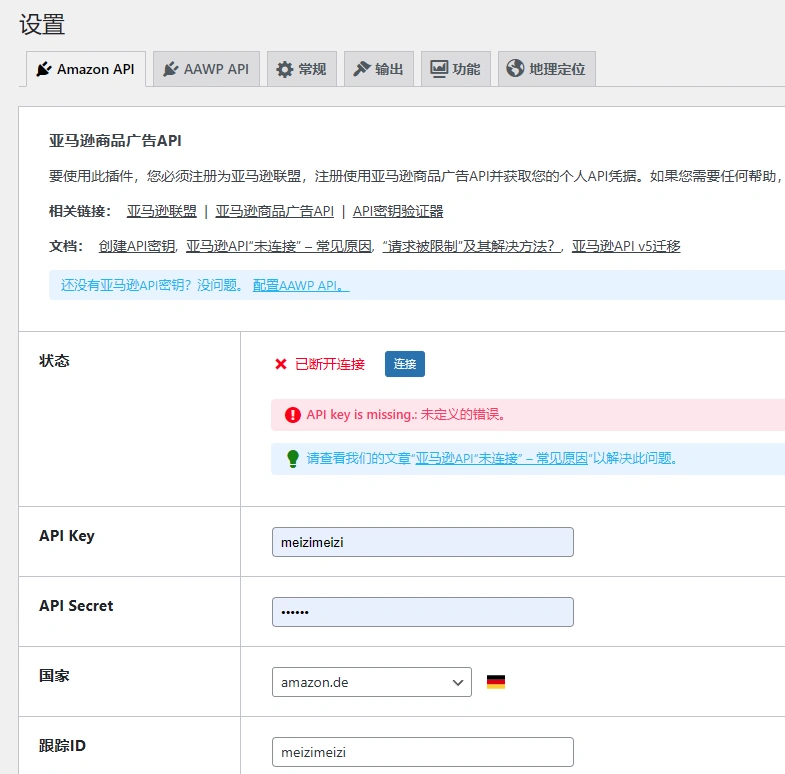Image resolution: width=785 pixels, height=774 pixels.
Task: Switch to the AAWP API tab
Action: [206, 69]
